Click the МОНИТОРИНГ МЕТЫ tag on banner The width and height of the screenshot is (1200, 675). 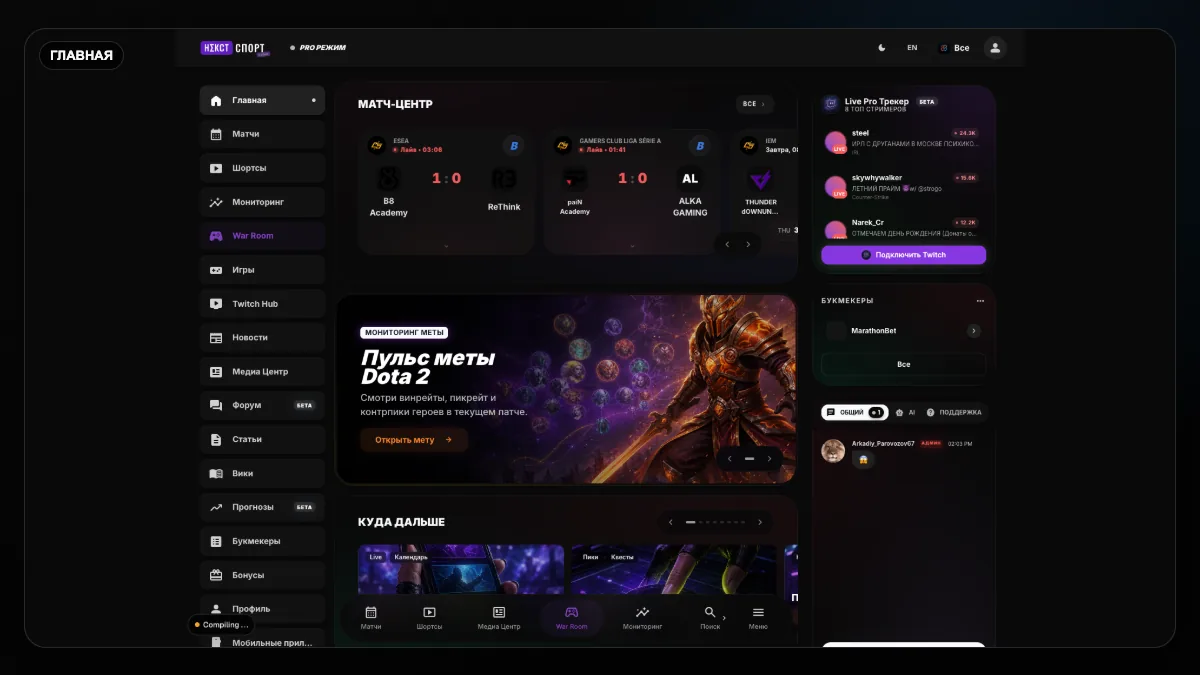click(405, 333)
